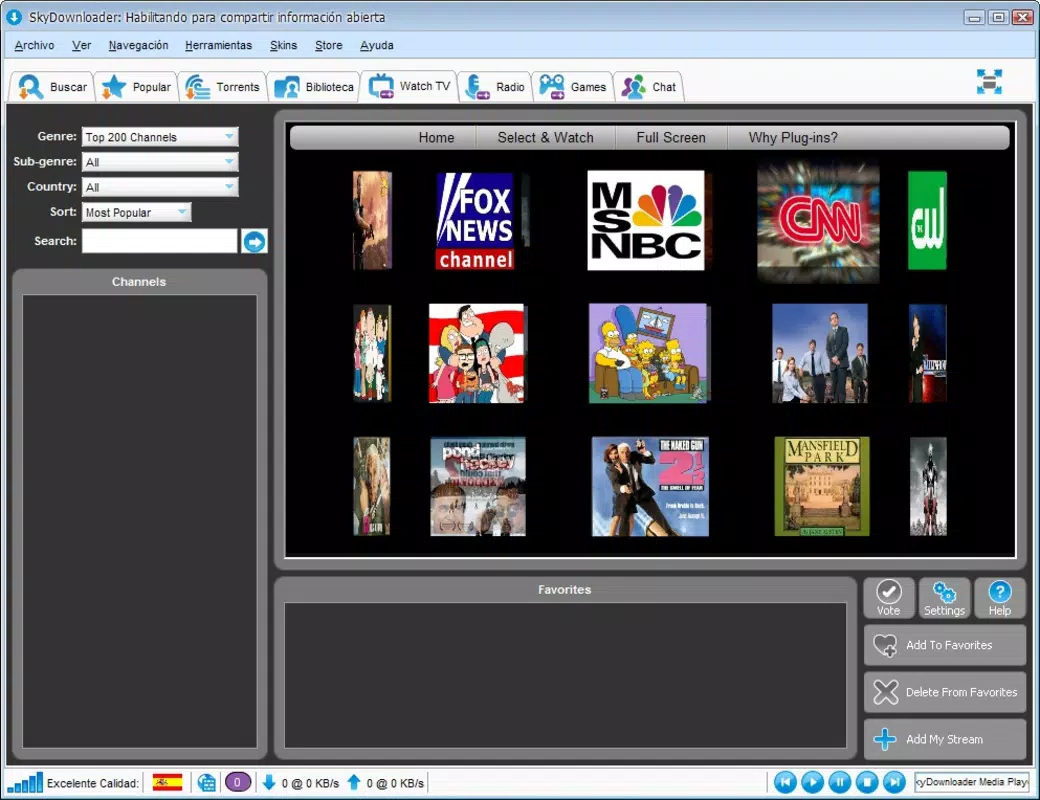Click the previous track media button

[785, 783]
